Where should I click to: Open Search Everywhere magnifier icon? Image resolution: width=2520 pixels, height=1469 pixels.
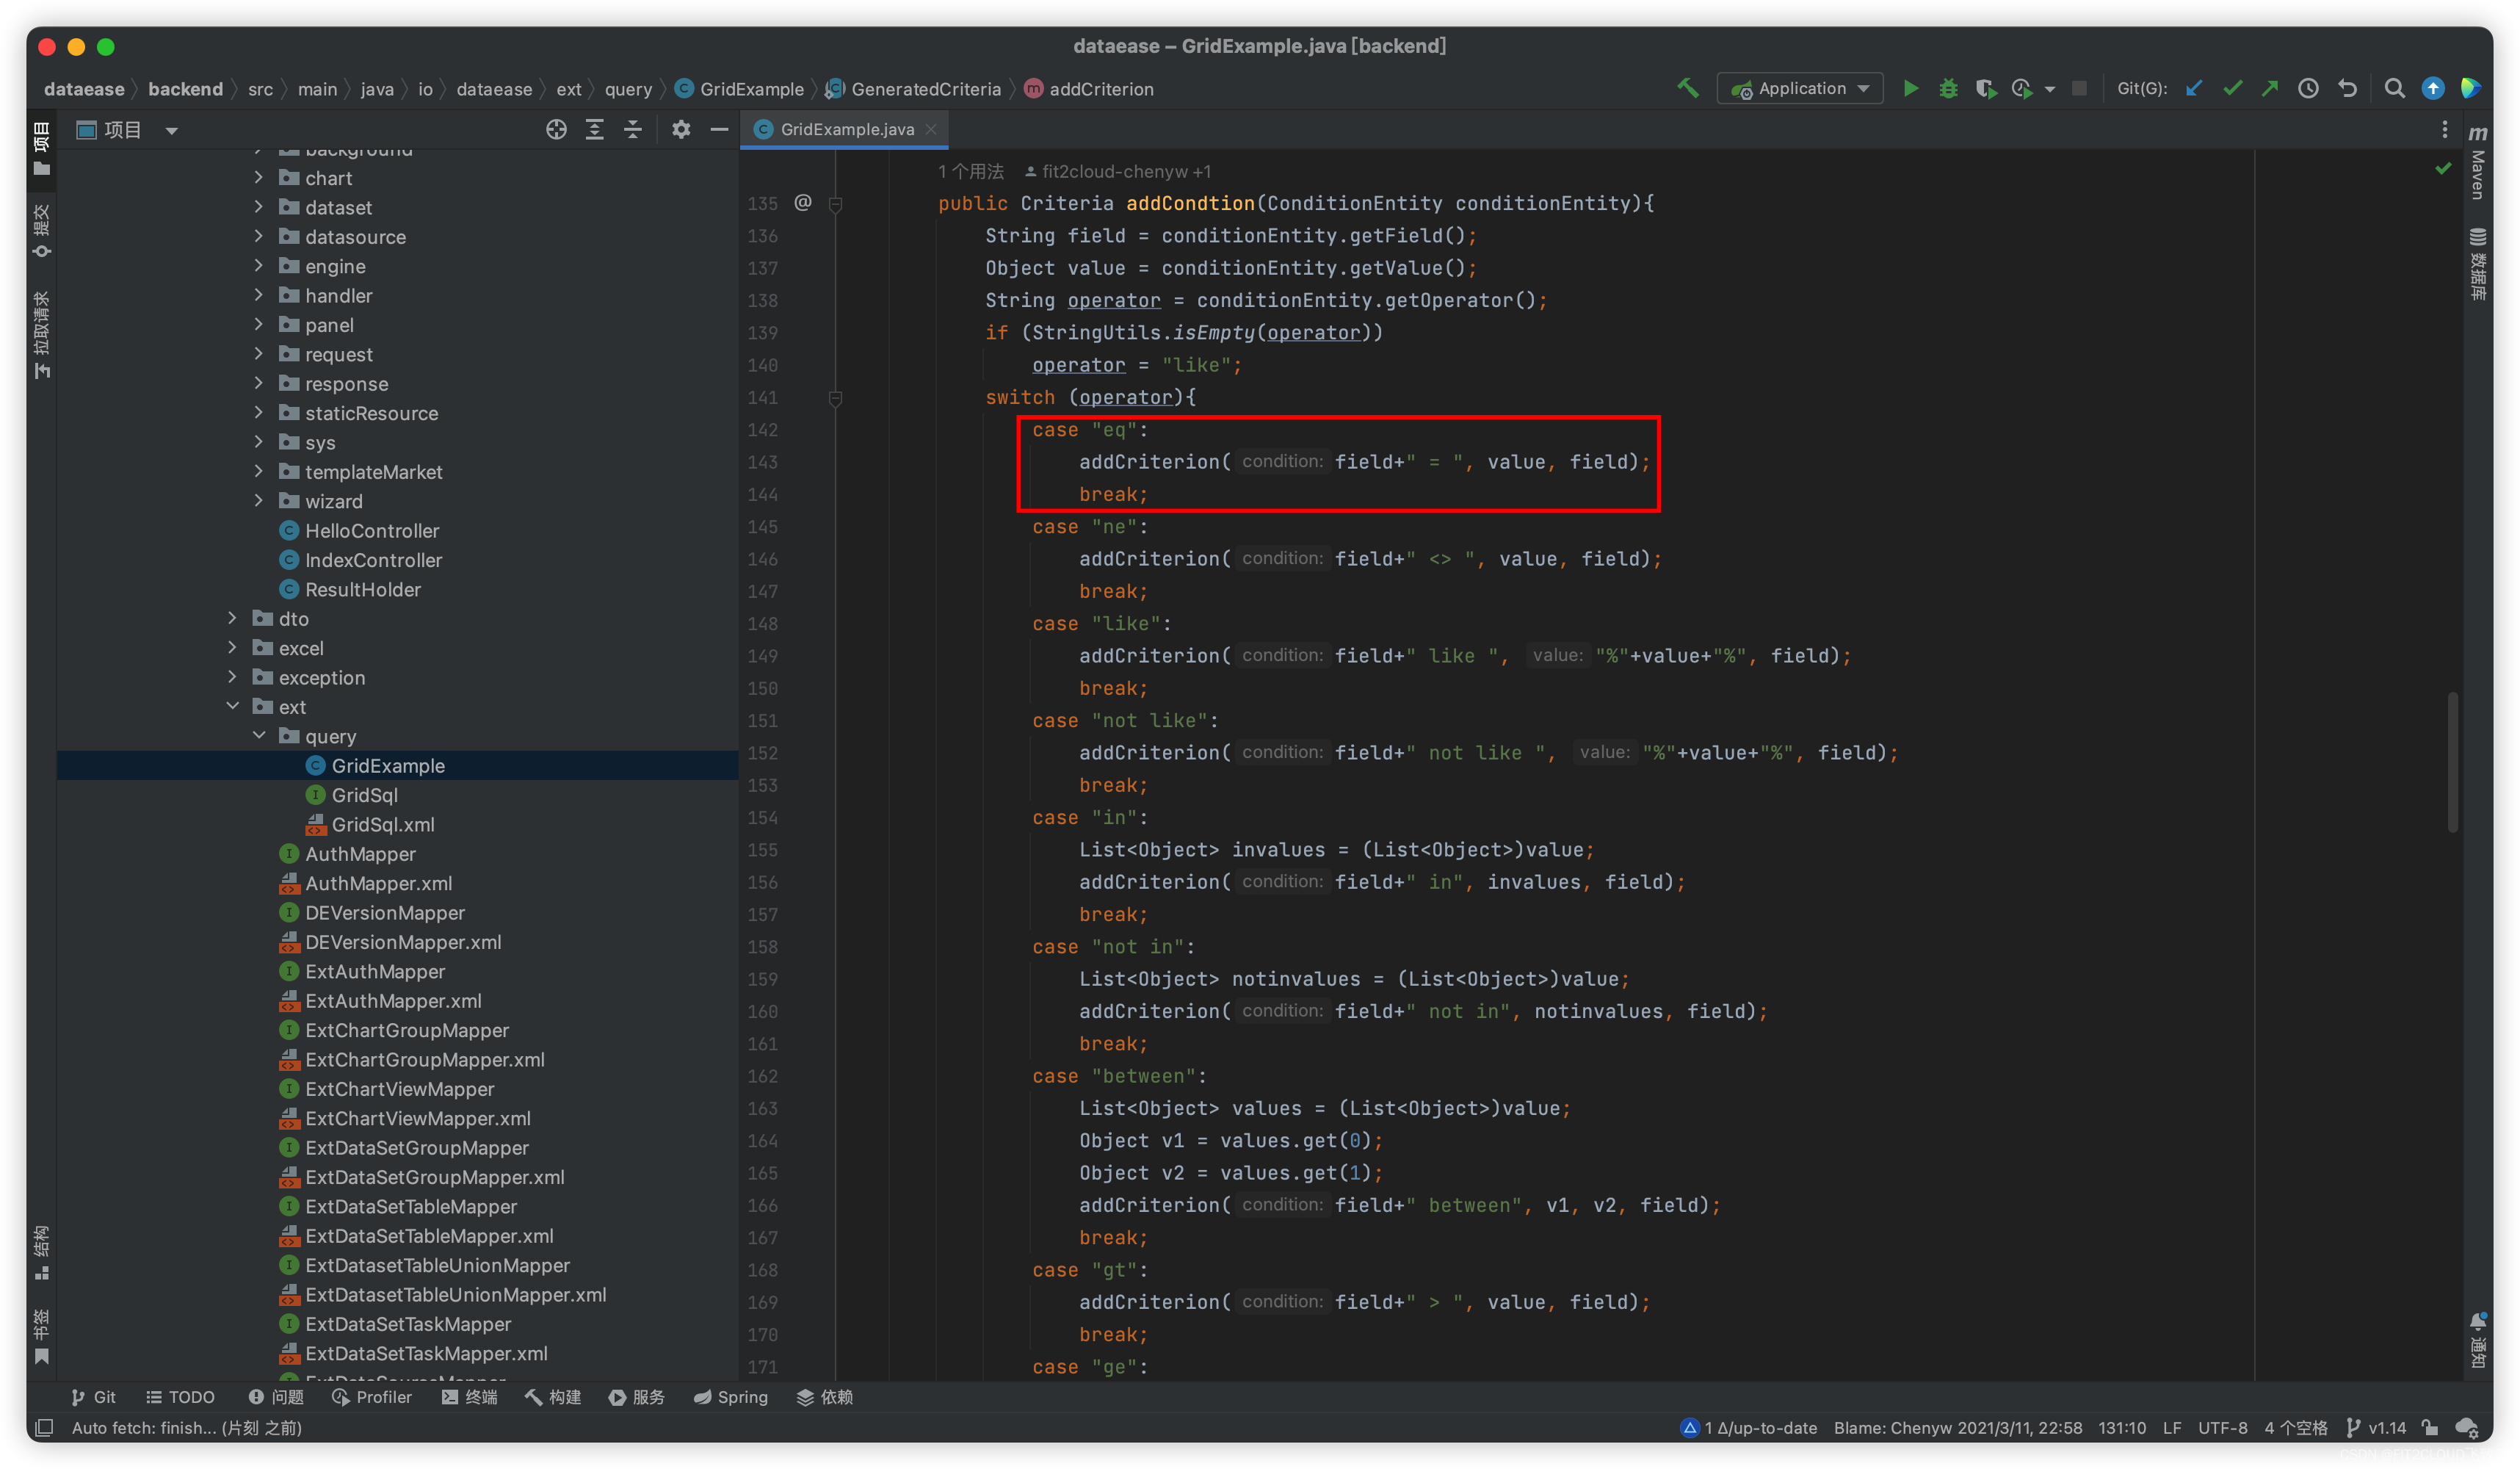click(2394, 89)
